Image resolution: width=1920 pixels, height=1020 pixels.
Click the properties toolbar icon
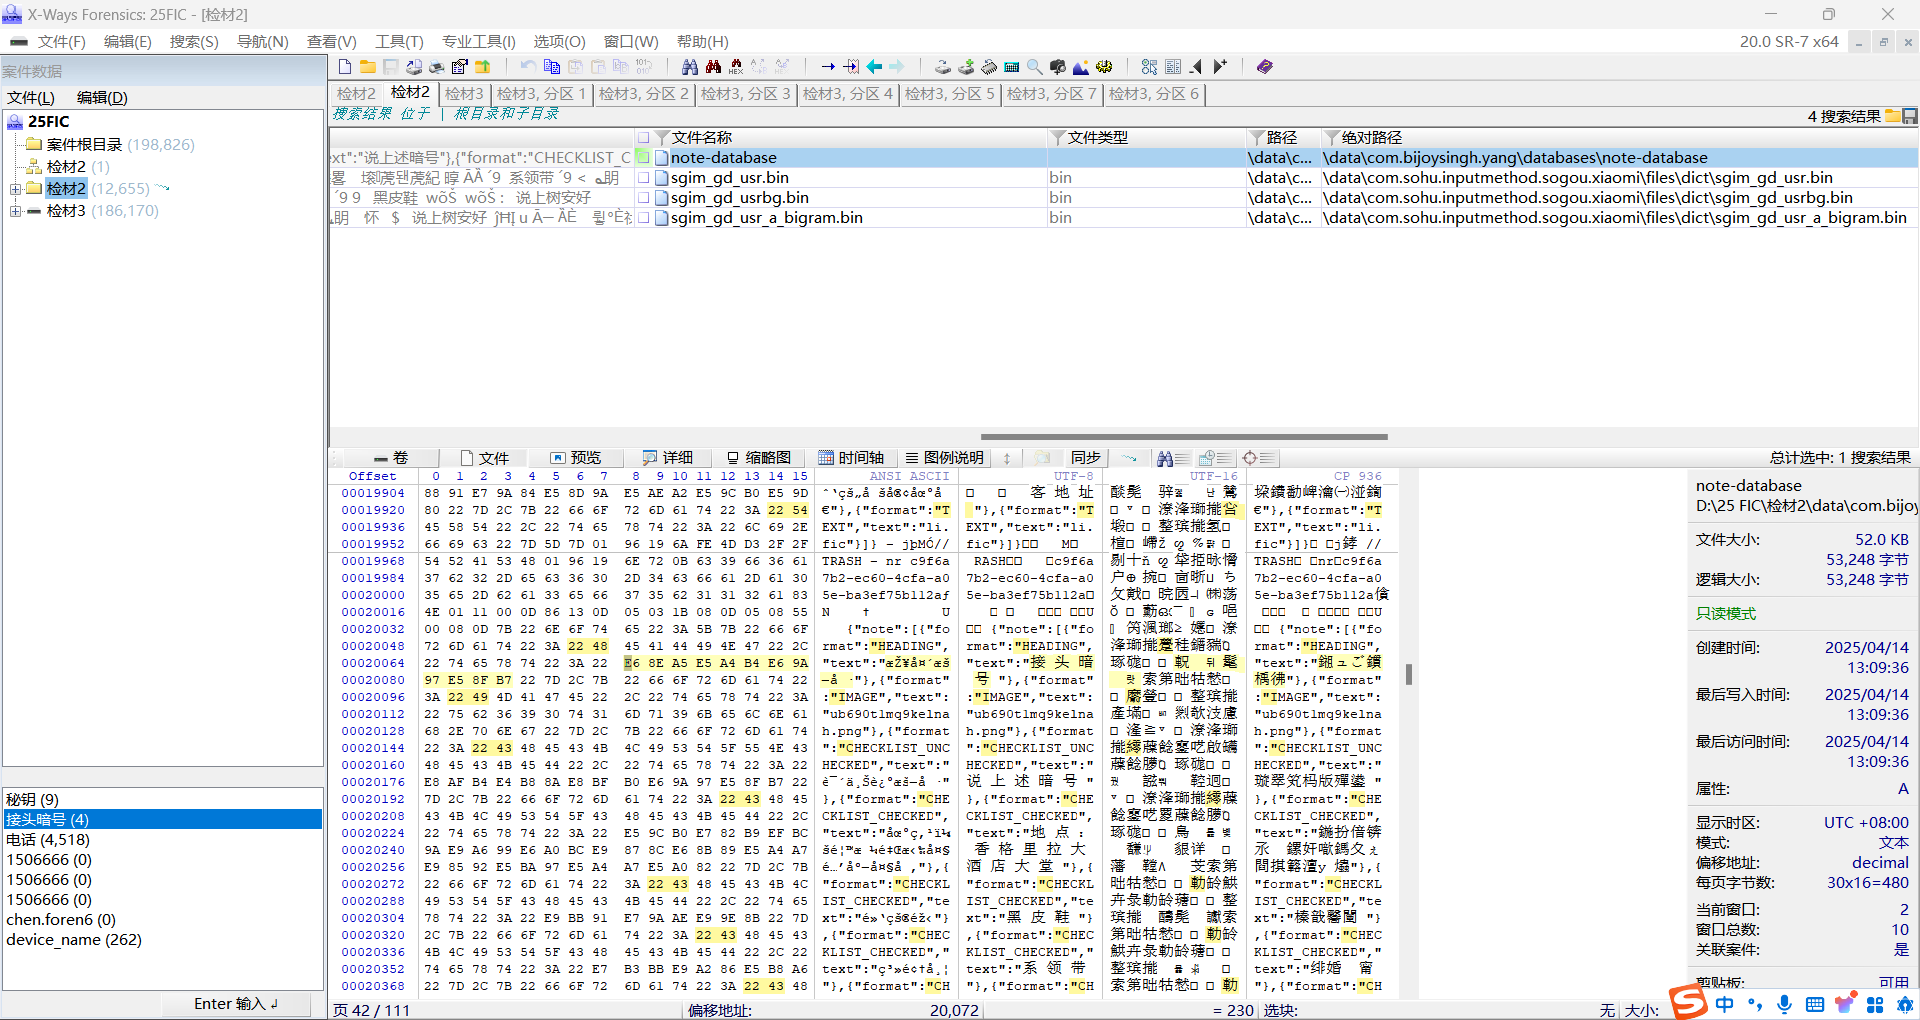point(460,67)
